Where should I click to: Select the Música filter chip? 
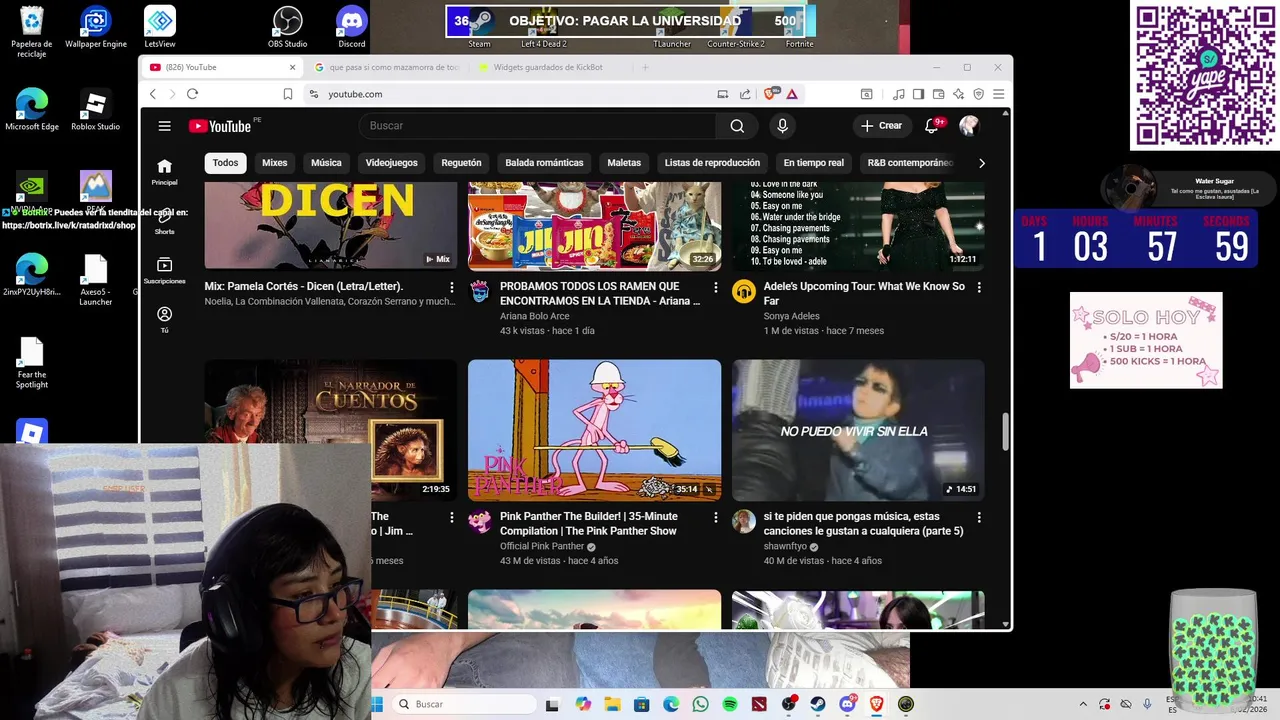click(x=326, y=163)
